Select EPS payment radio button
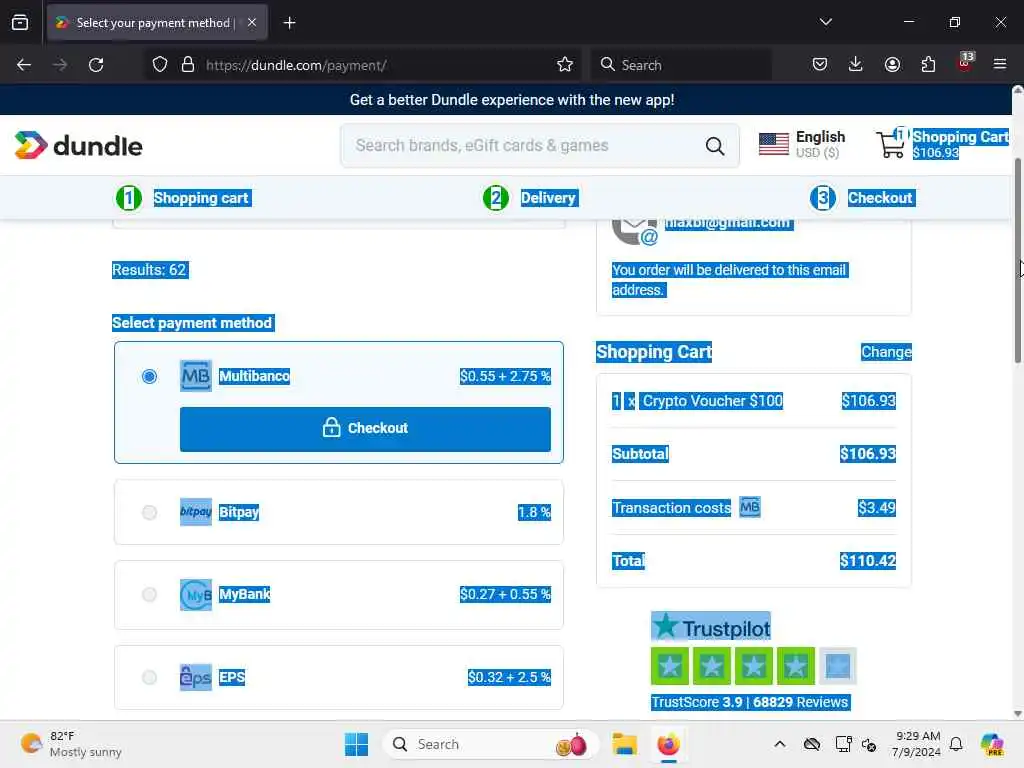 point(150,677)
